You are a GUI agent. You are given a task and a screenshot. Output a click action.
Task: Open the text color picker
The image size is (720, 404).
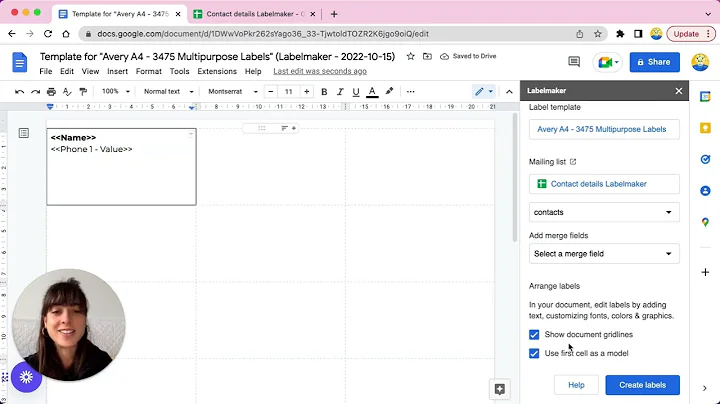coord(372,92)
